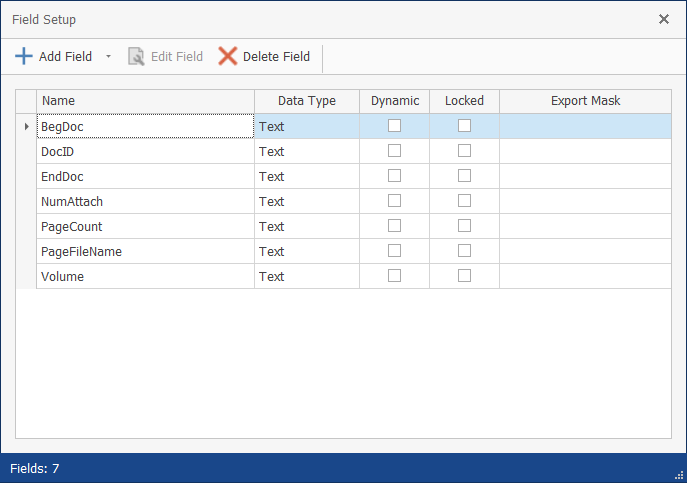Check Locked for the EndDoc row

tap(464, 176)
